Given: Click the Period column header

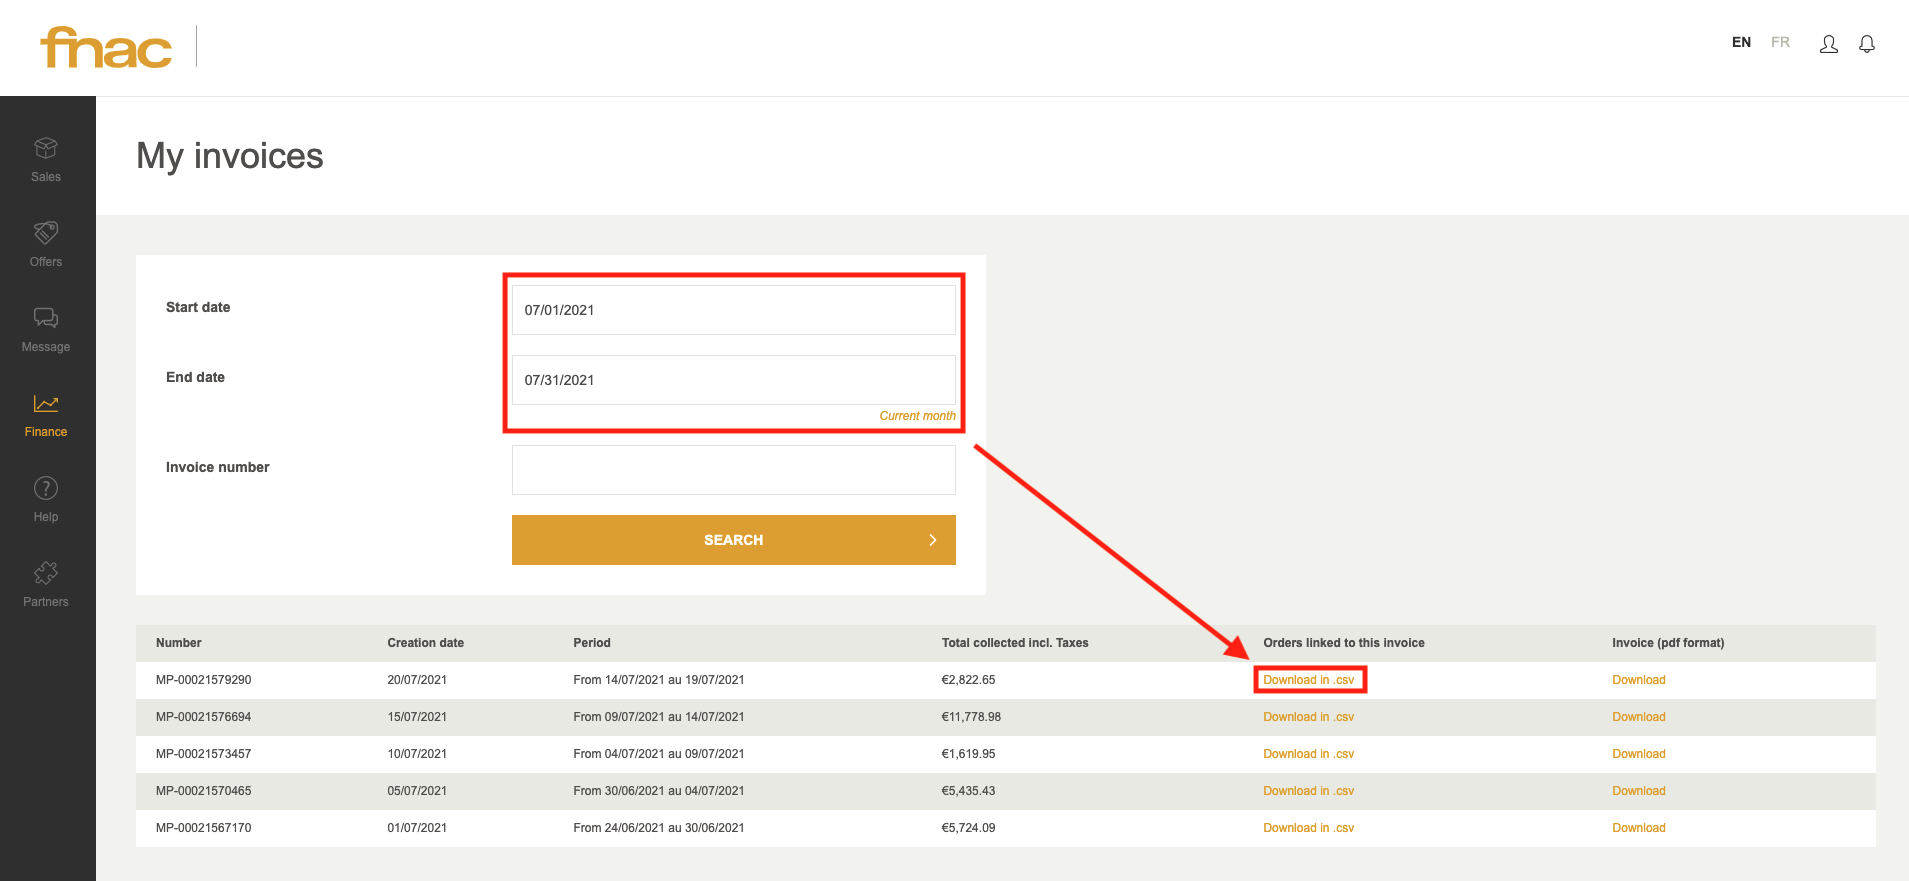Looking at the screenshot, I should pos(592,643).
